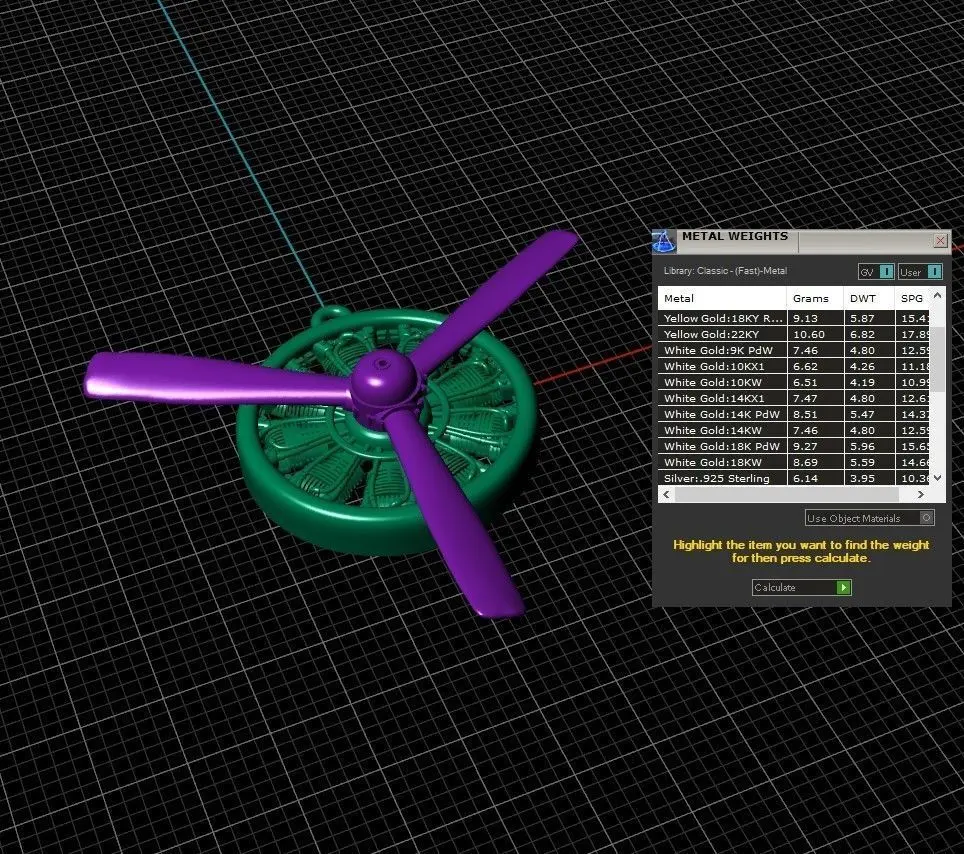Select the White Gold:14KX1 row

[x=794, y=398]
